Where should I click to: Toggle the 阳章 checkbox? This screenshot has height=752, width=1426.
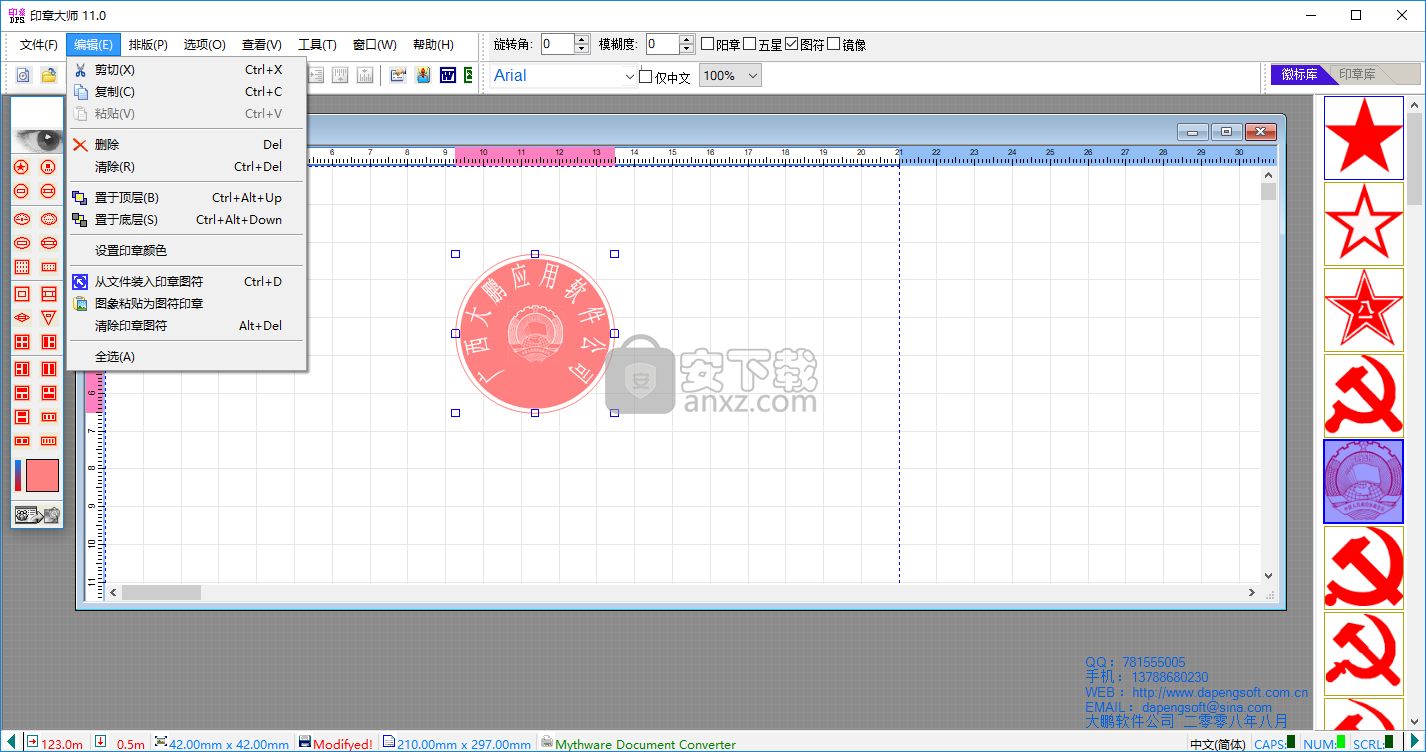point(708,44)
